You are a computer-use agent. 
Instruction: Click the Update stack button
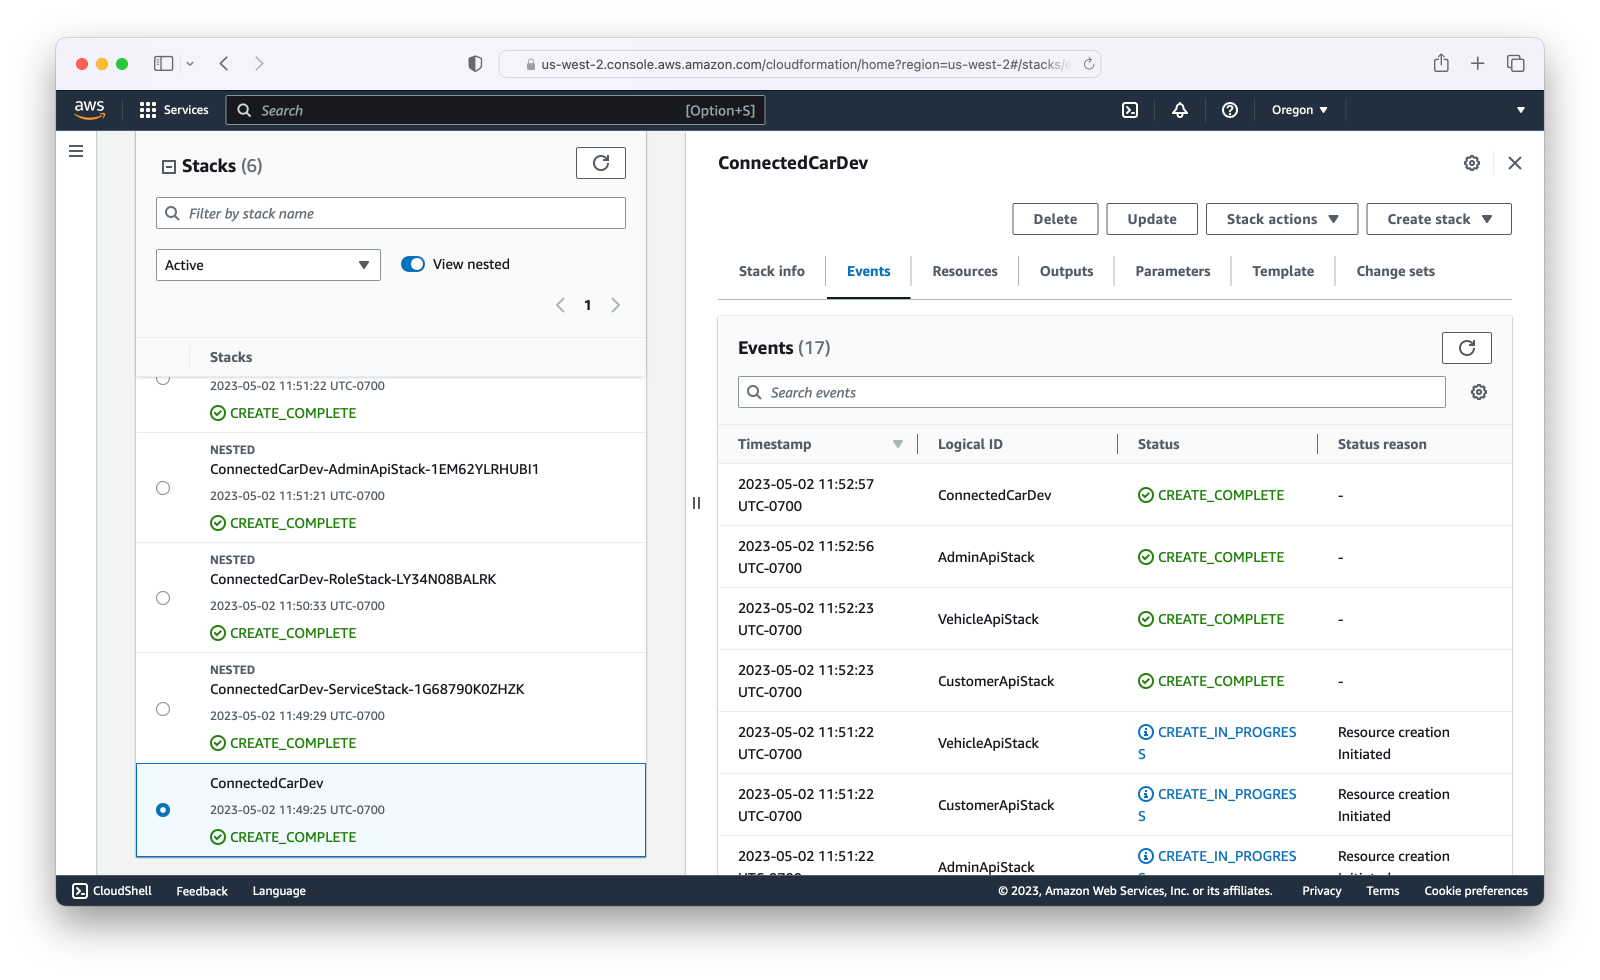click(x=1152, y=219)
